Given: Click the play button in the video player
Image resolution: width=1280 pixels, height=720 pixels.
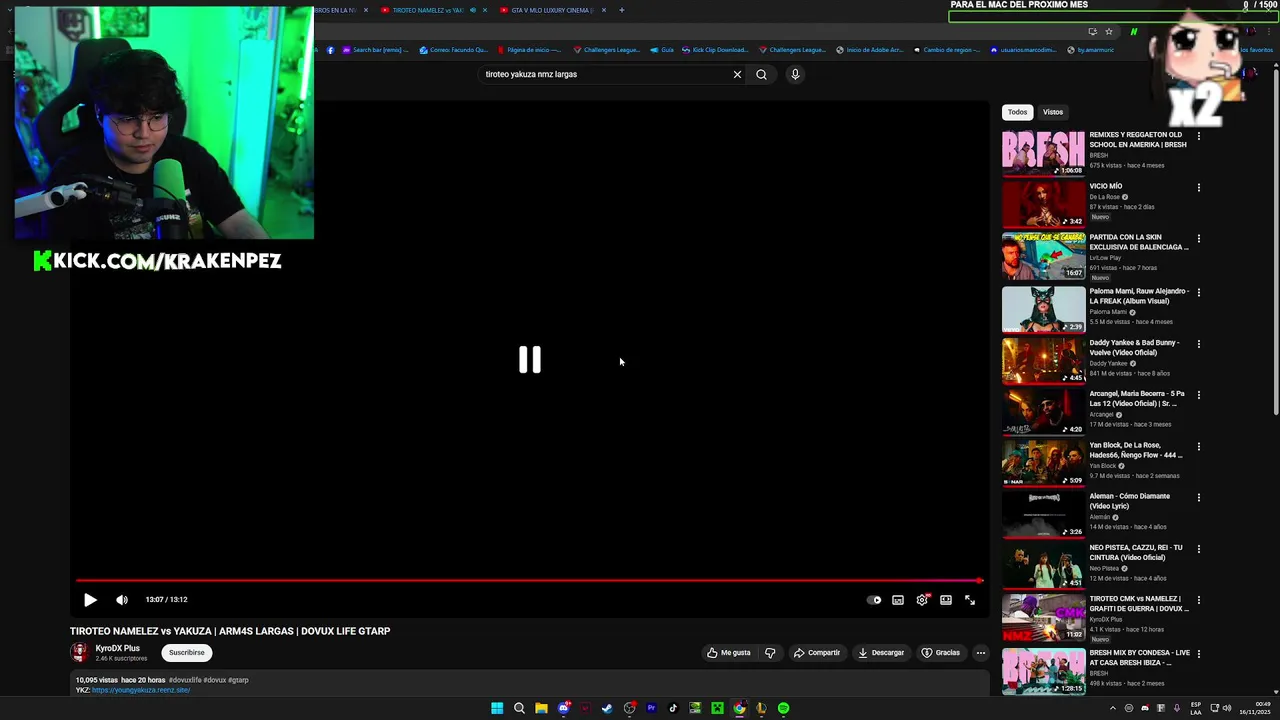Looking at the screenshot, I should point(90,600).
